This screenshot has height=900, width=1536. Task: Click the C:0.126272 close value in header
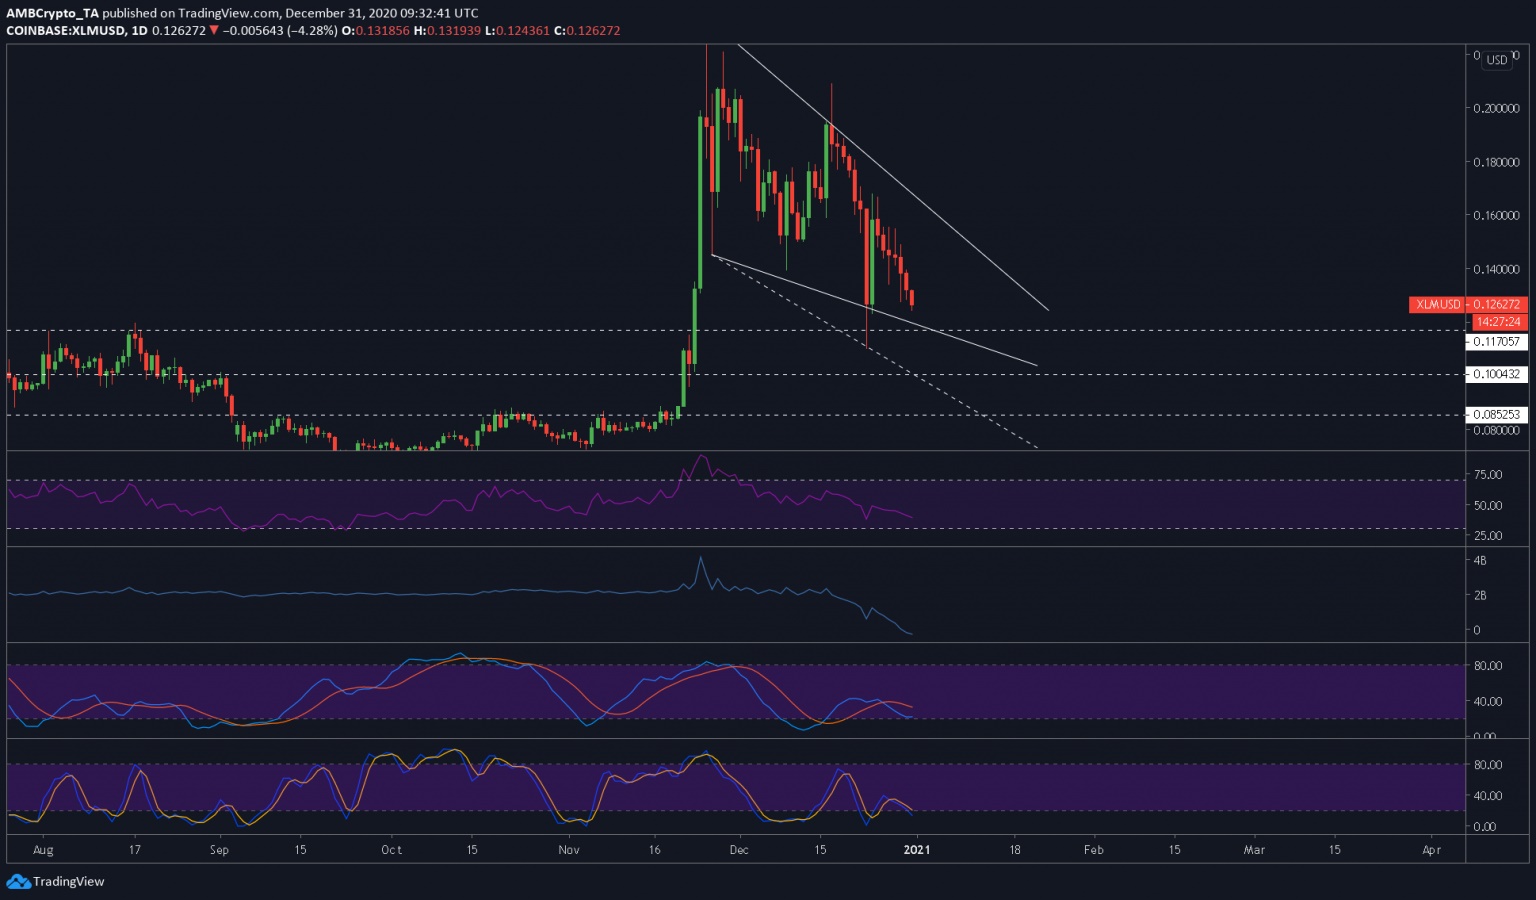coord(586,31)
